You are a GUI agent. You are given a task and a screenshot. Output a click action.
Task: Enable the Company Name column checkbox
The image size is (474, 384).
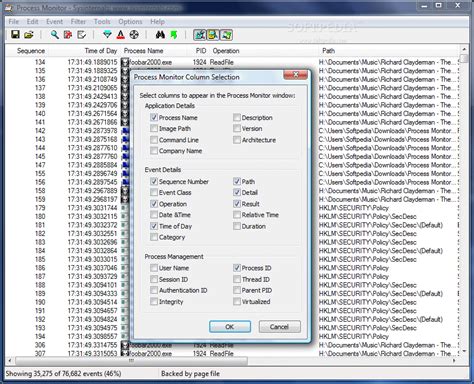(154, 151)
